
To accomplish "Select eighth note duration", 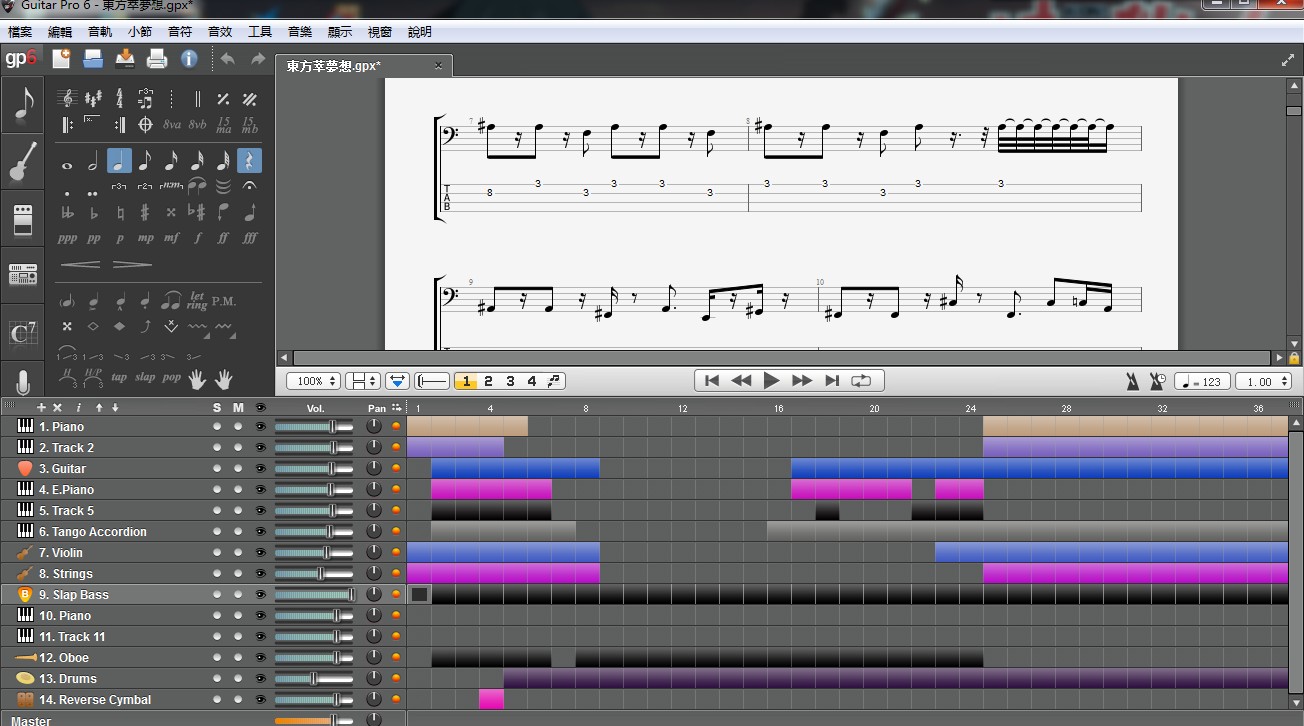I will click(145, 160).
